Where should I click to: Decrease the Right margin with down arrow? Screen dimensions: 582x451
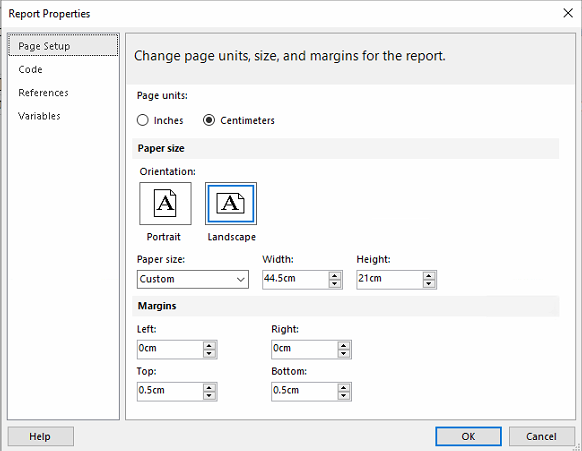[x=343, y=353]
